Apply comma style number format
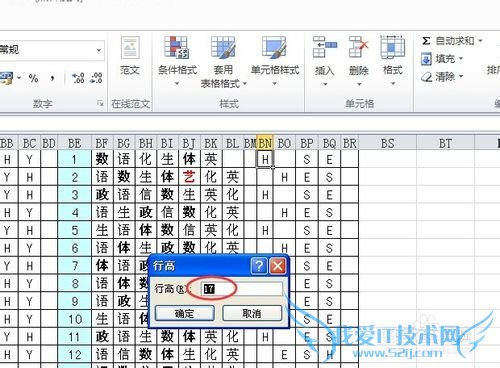The image size is (500, 368). [x=52, y=78]
